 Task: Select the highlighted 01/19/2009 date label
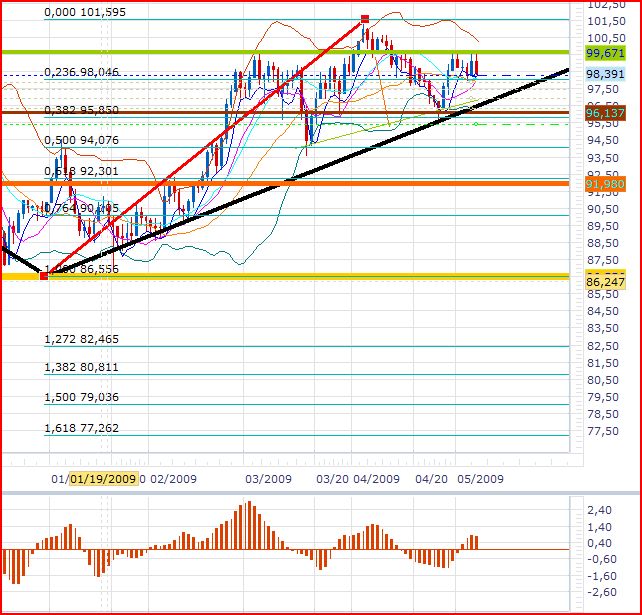tap(103, 479)
